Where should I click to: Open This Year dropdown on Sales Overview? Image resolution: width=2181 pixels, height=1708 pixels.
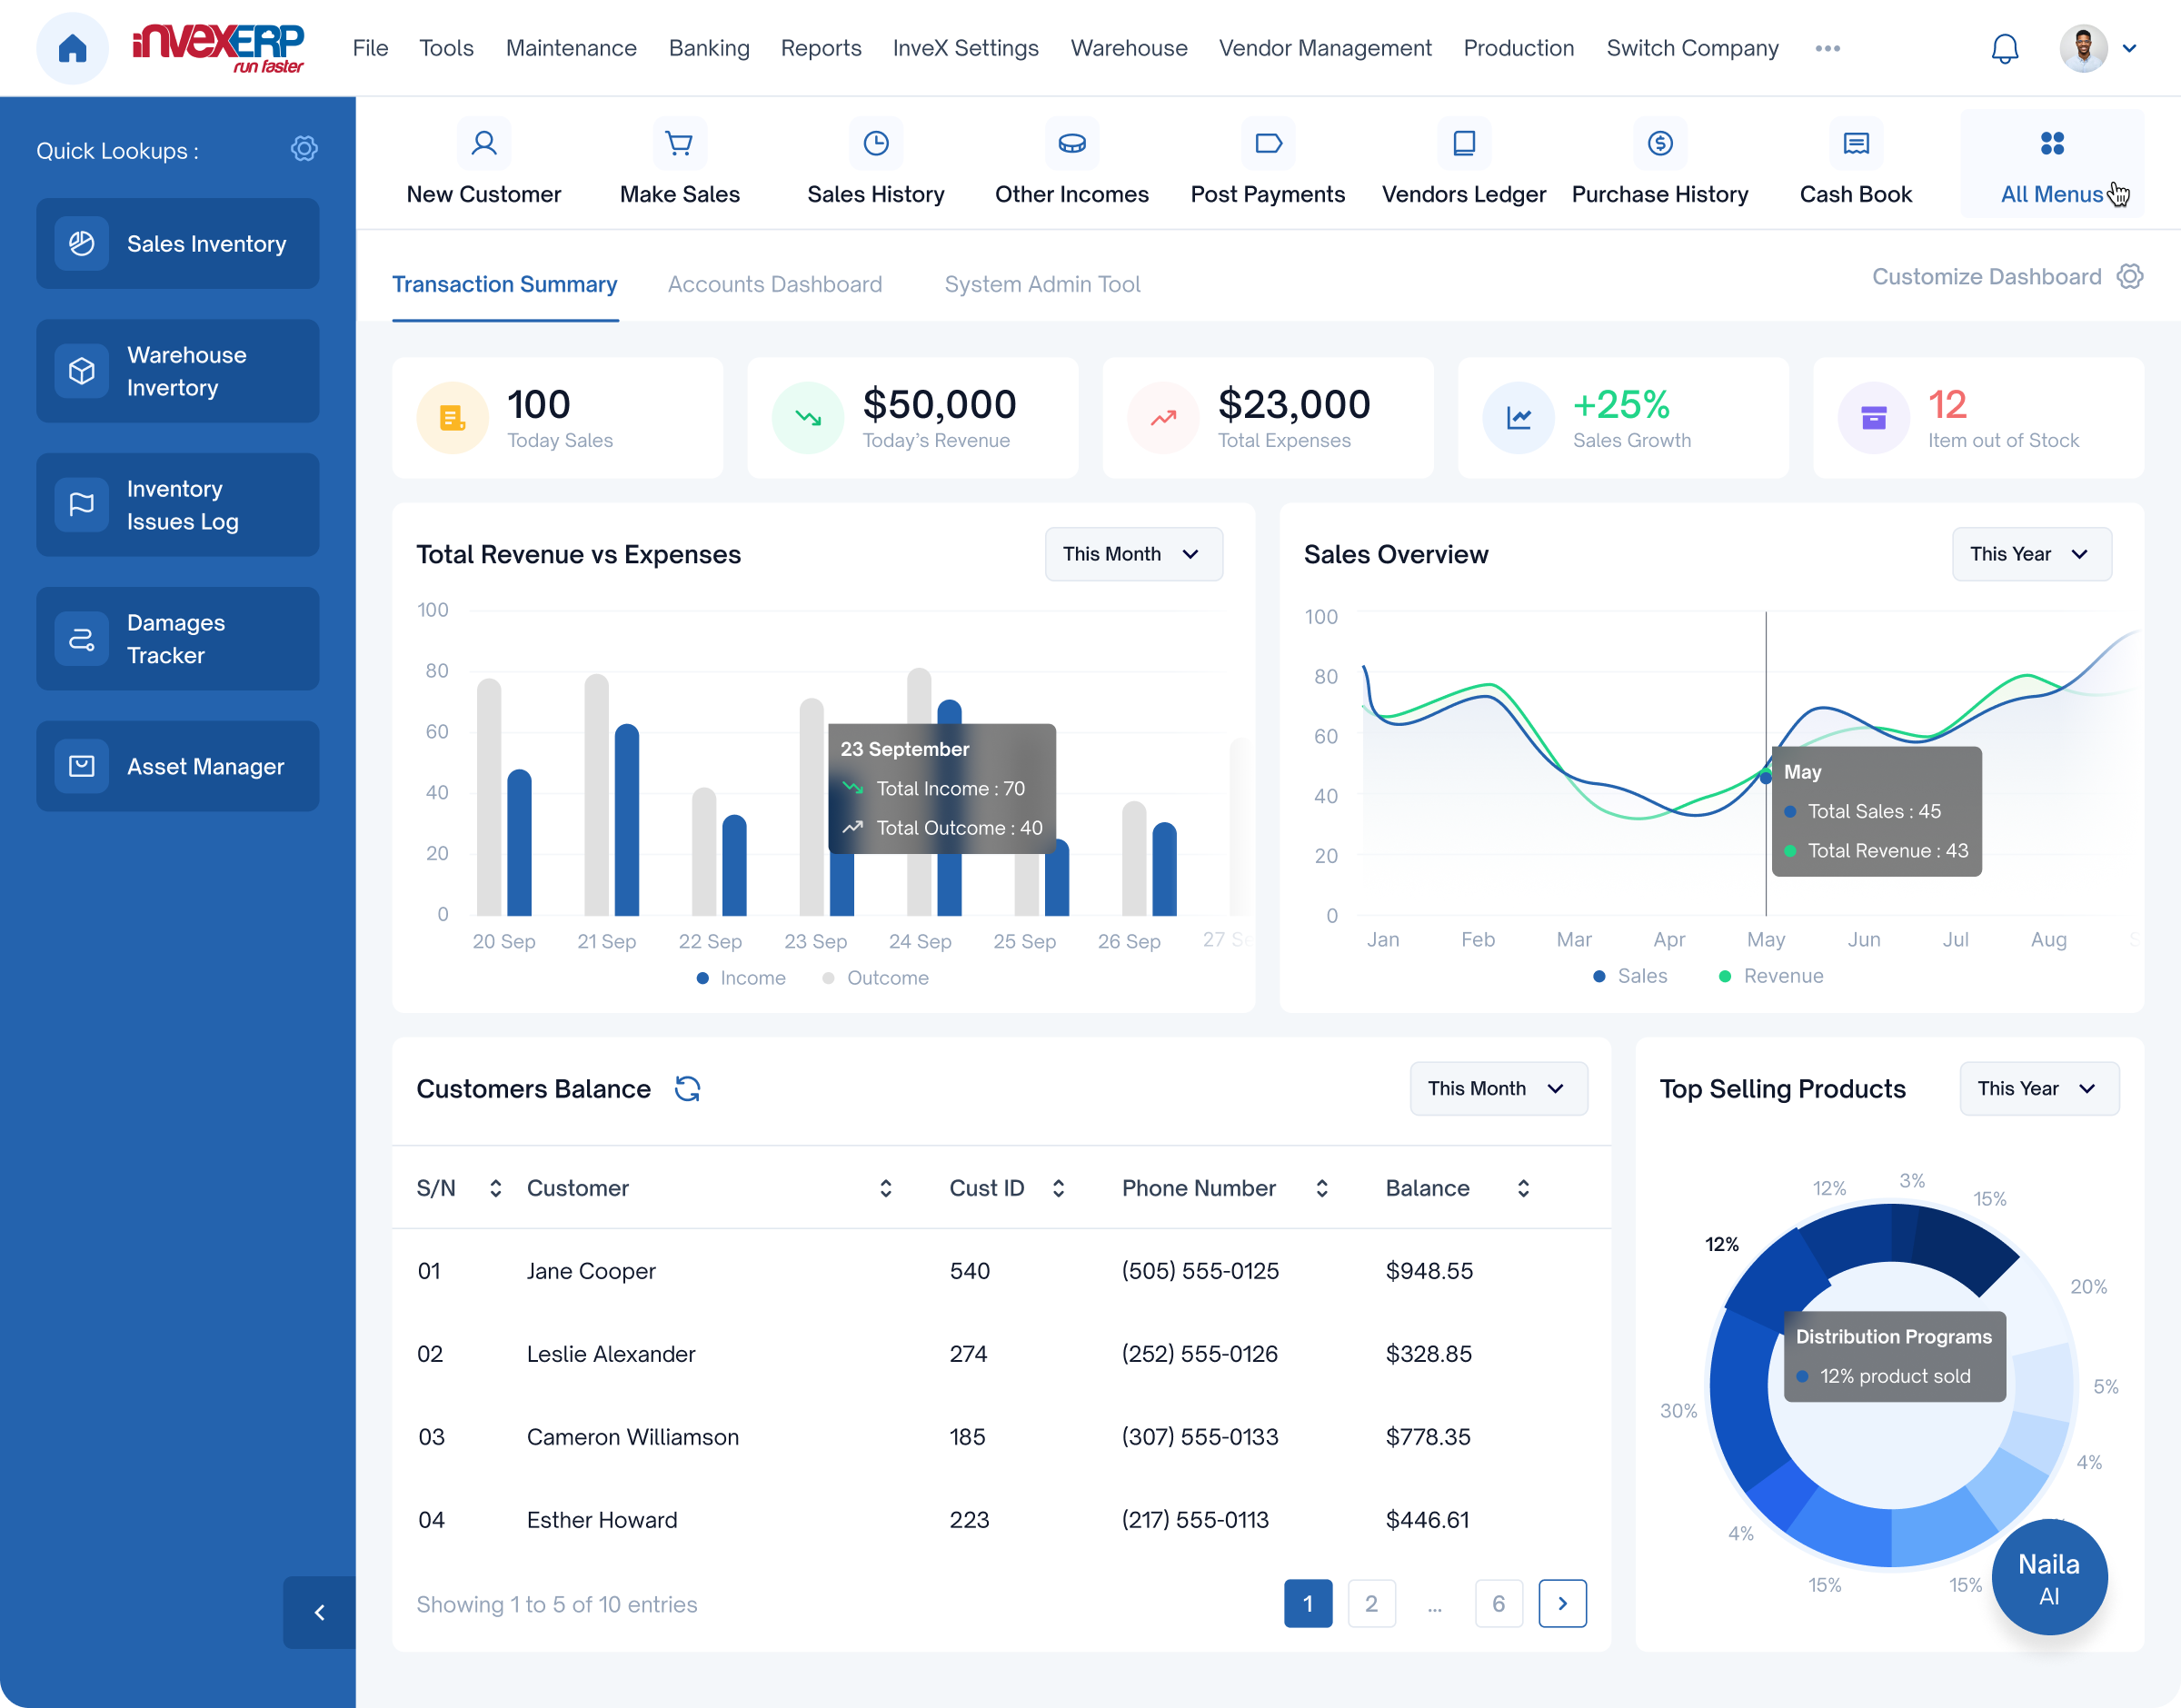click(x=2030, y=554)
